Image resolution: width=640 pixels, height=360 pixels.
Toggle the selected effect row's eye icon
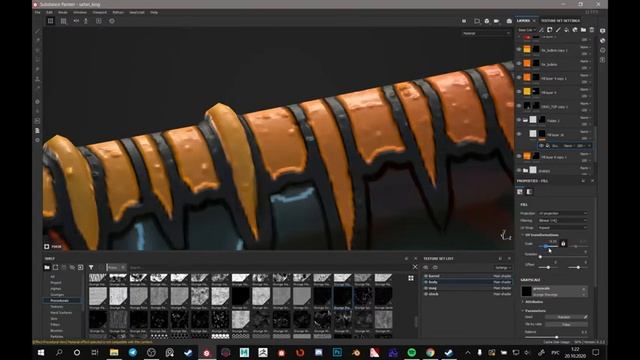click(541, 145)
